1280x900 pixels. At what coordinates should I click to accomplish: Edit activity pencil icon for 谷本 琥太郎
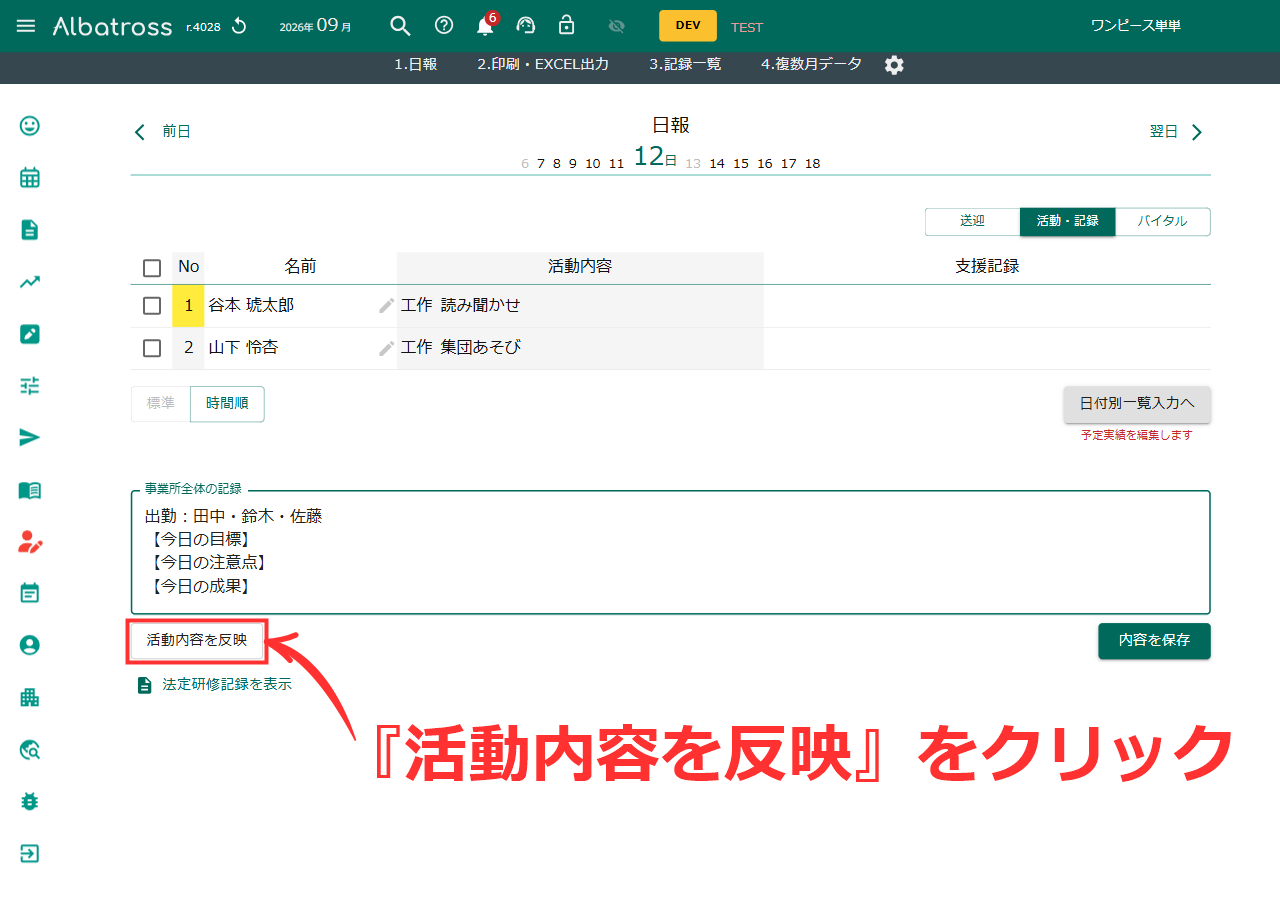pyautogui.click(x=387, y=306)
